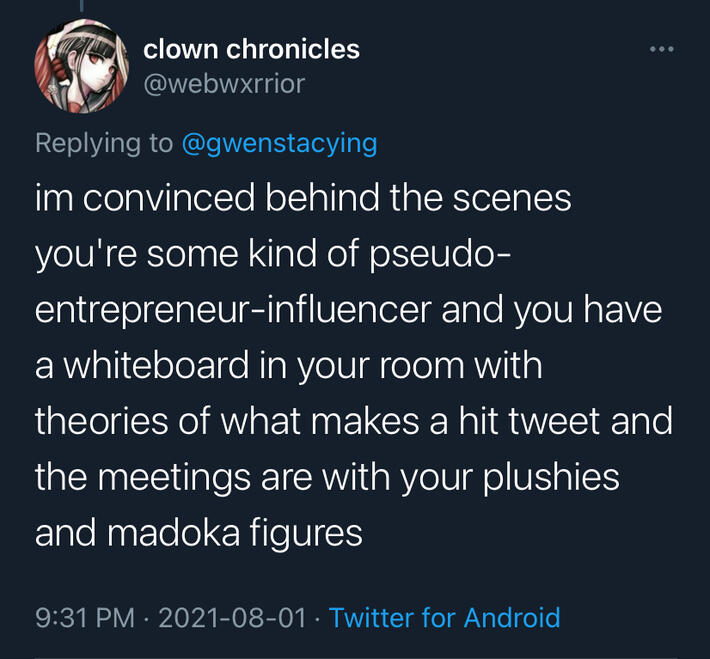The width and height of the screenshot is (710, 659).
Task: Click the 2021-08-01 tweet date
Action: click(x=232, y=617)
